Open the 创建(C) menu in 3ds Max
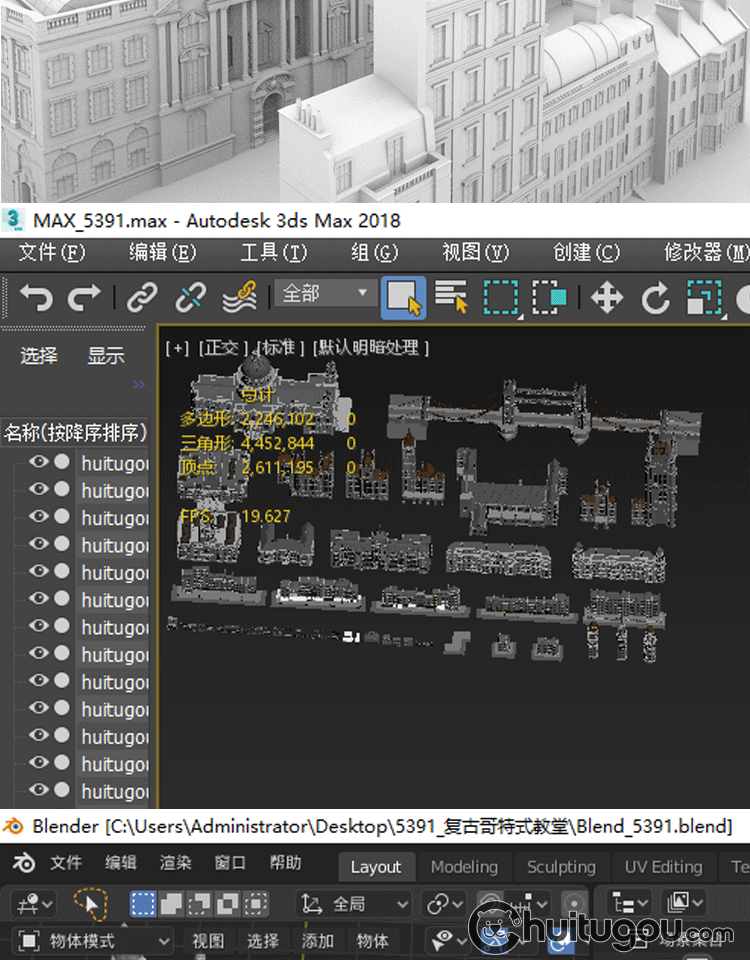750x960 pixels. click(x=587, y=252)
